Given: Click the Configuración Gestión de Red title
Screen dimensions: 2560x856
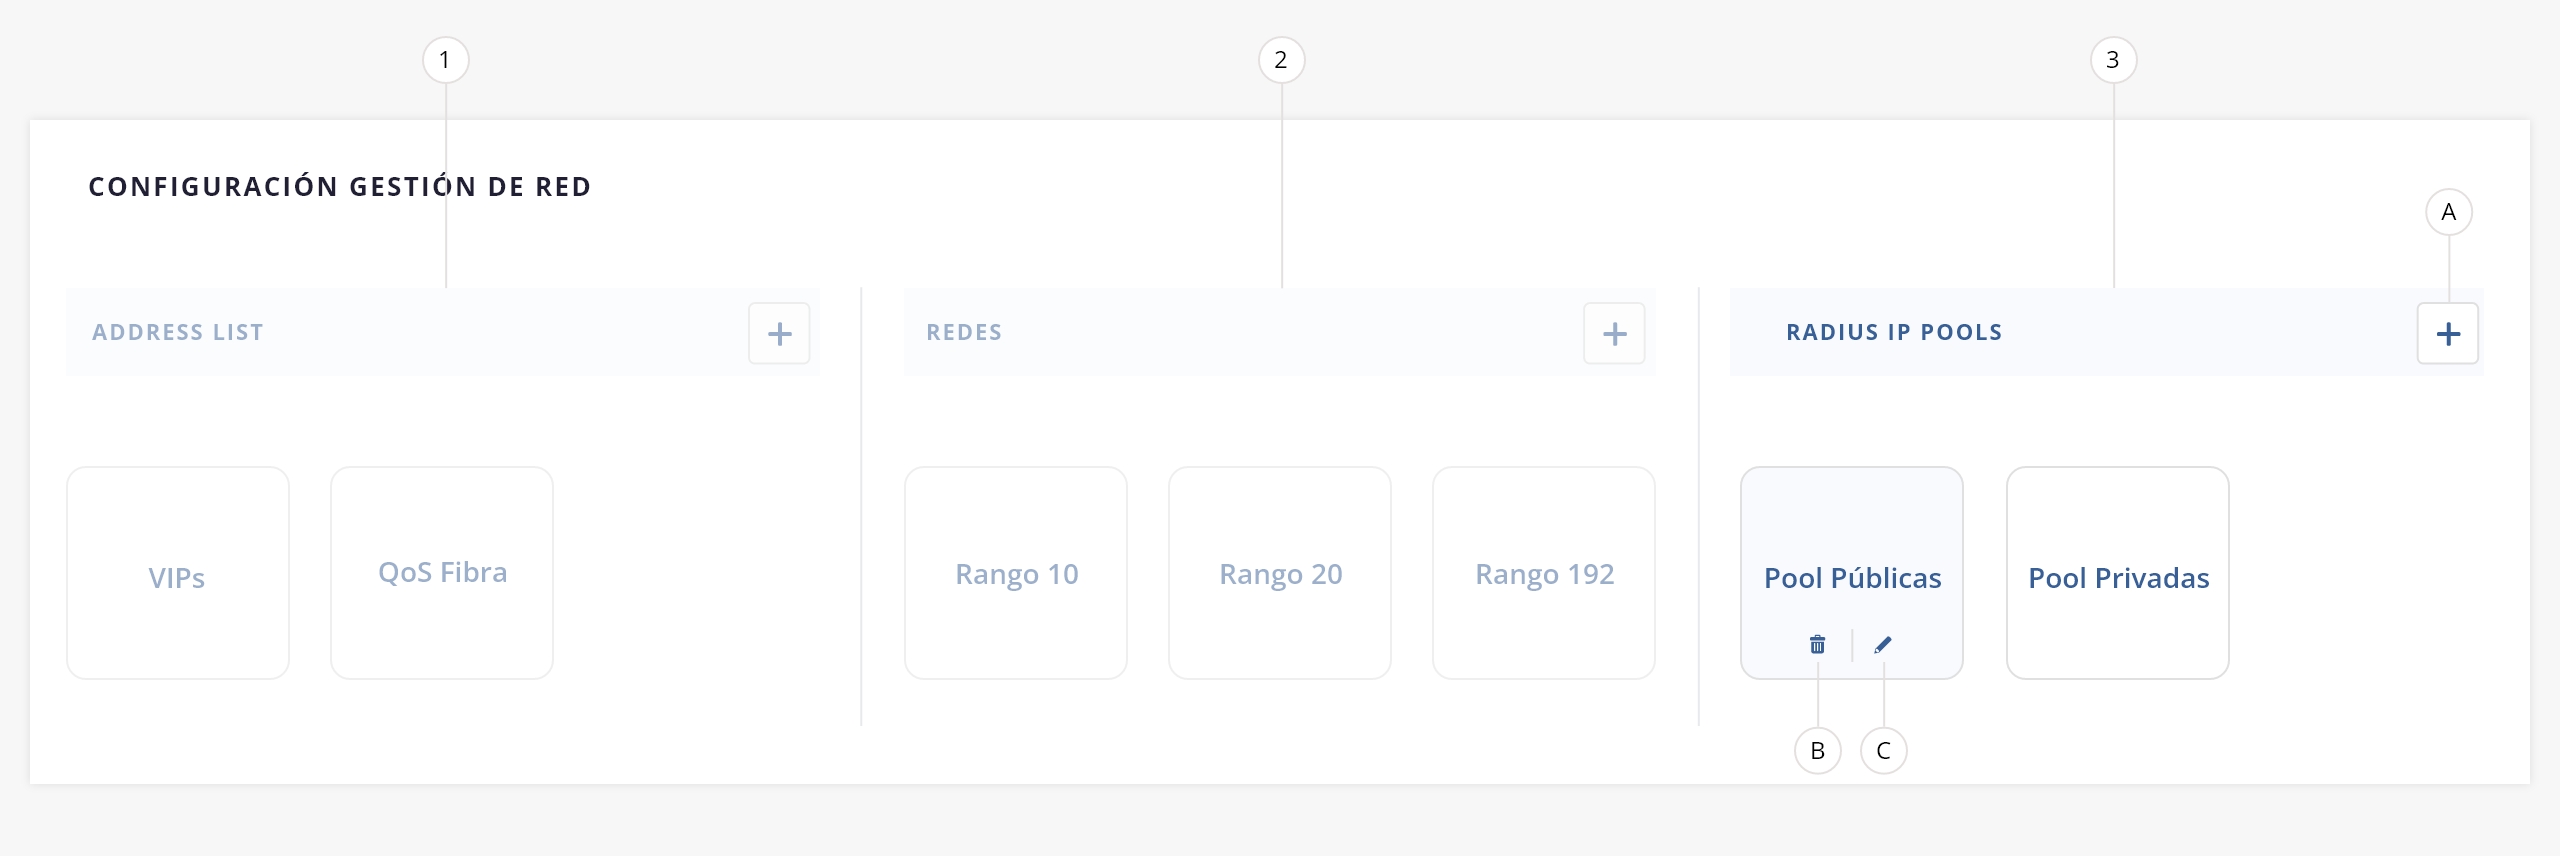Looking at the screenshot, I should pyautogui.click(x=340, y=187).
